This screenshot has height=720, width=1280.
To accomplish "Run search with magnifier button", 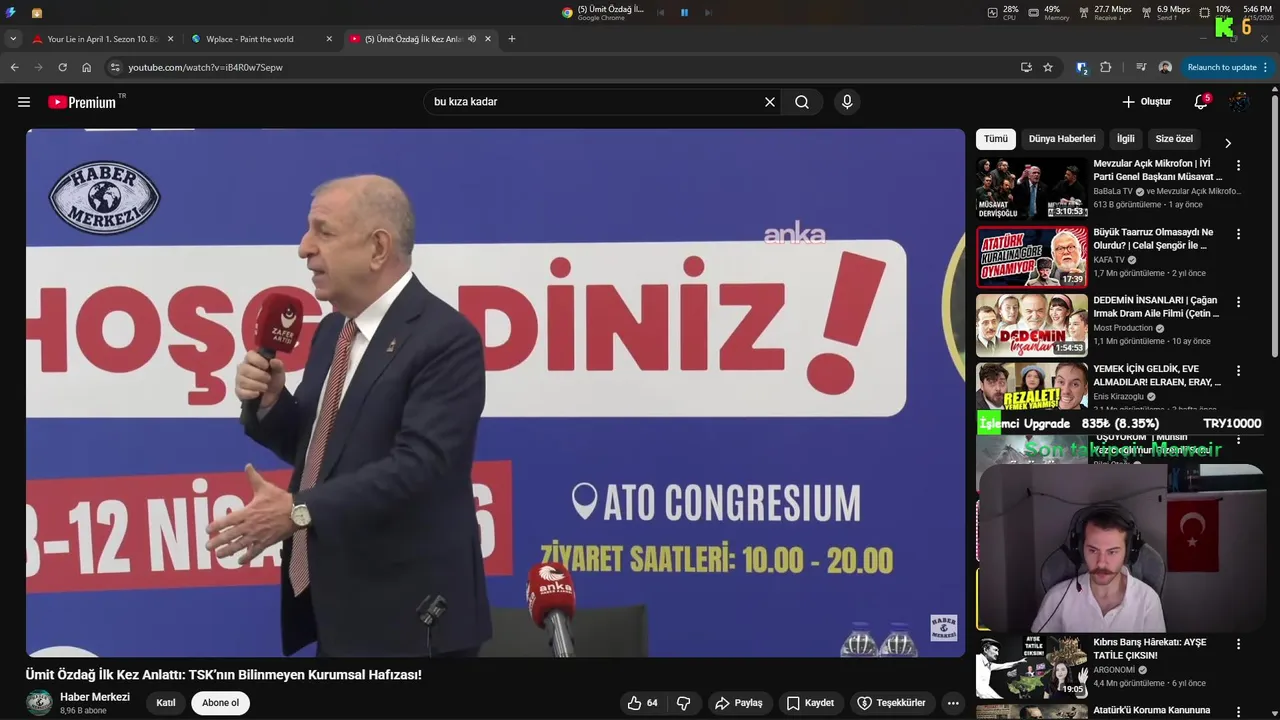I will pos(802,102).
